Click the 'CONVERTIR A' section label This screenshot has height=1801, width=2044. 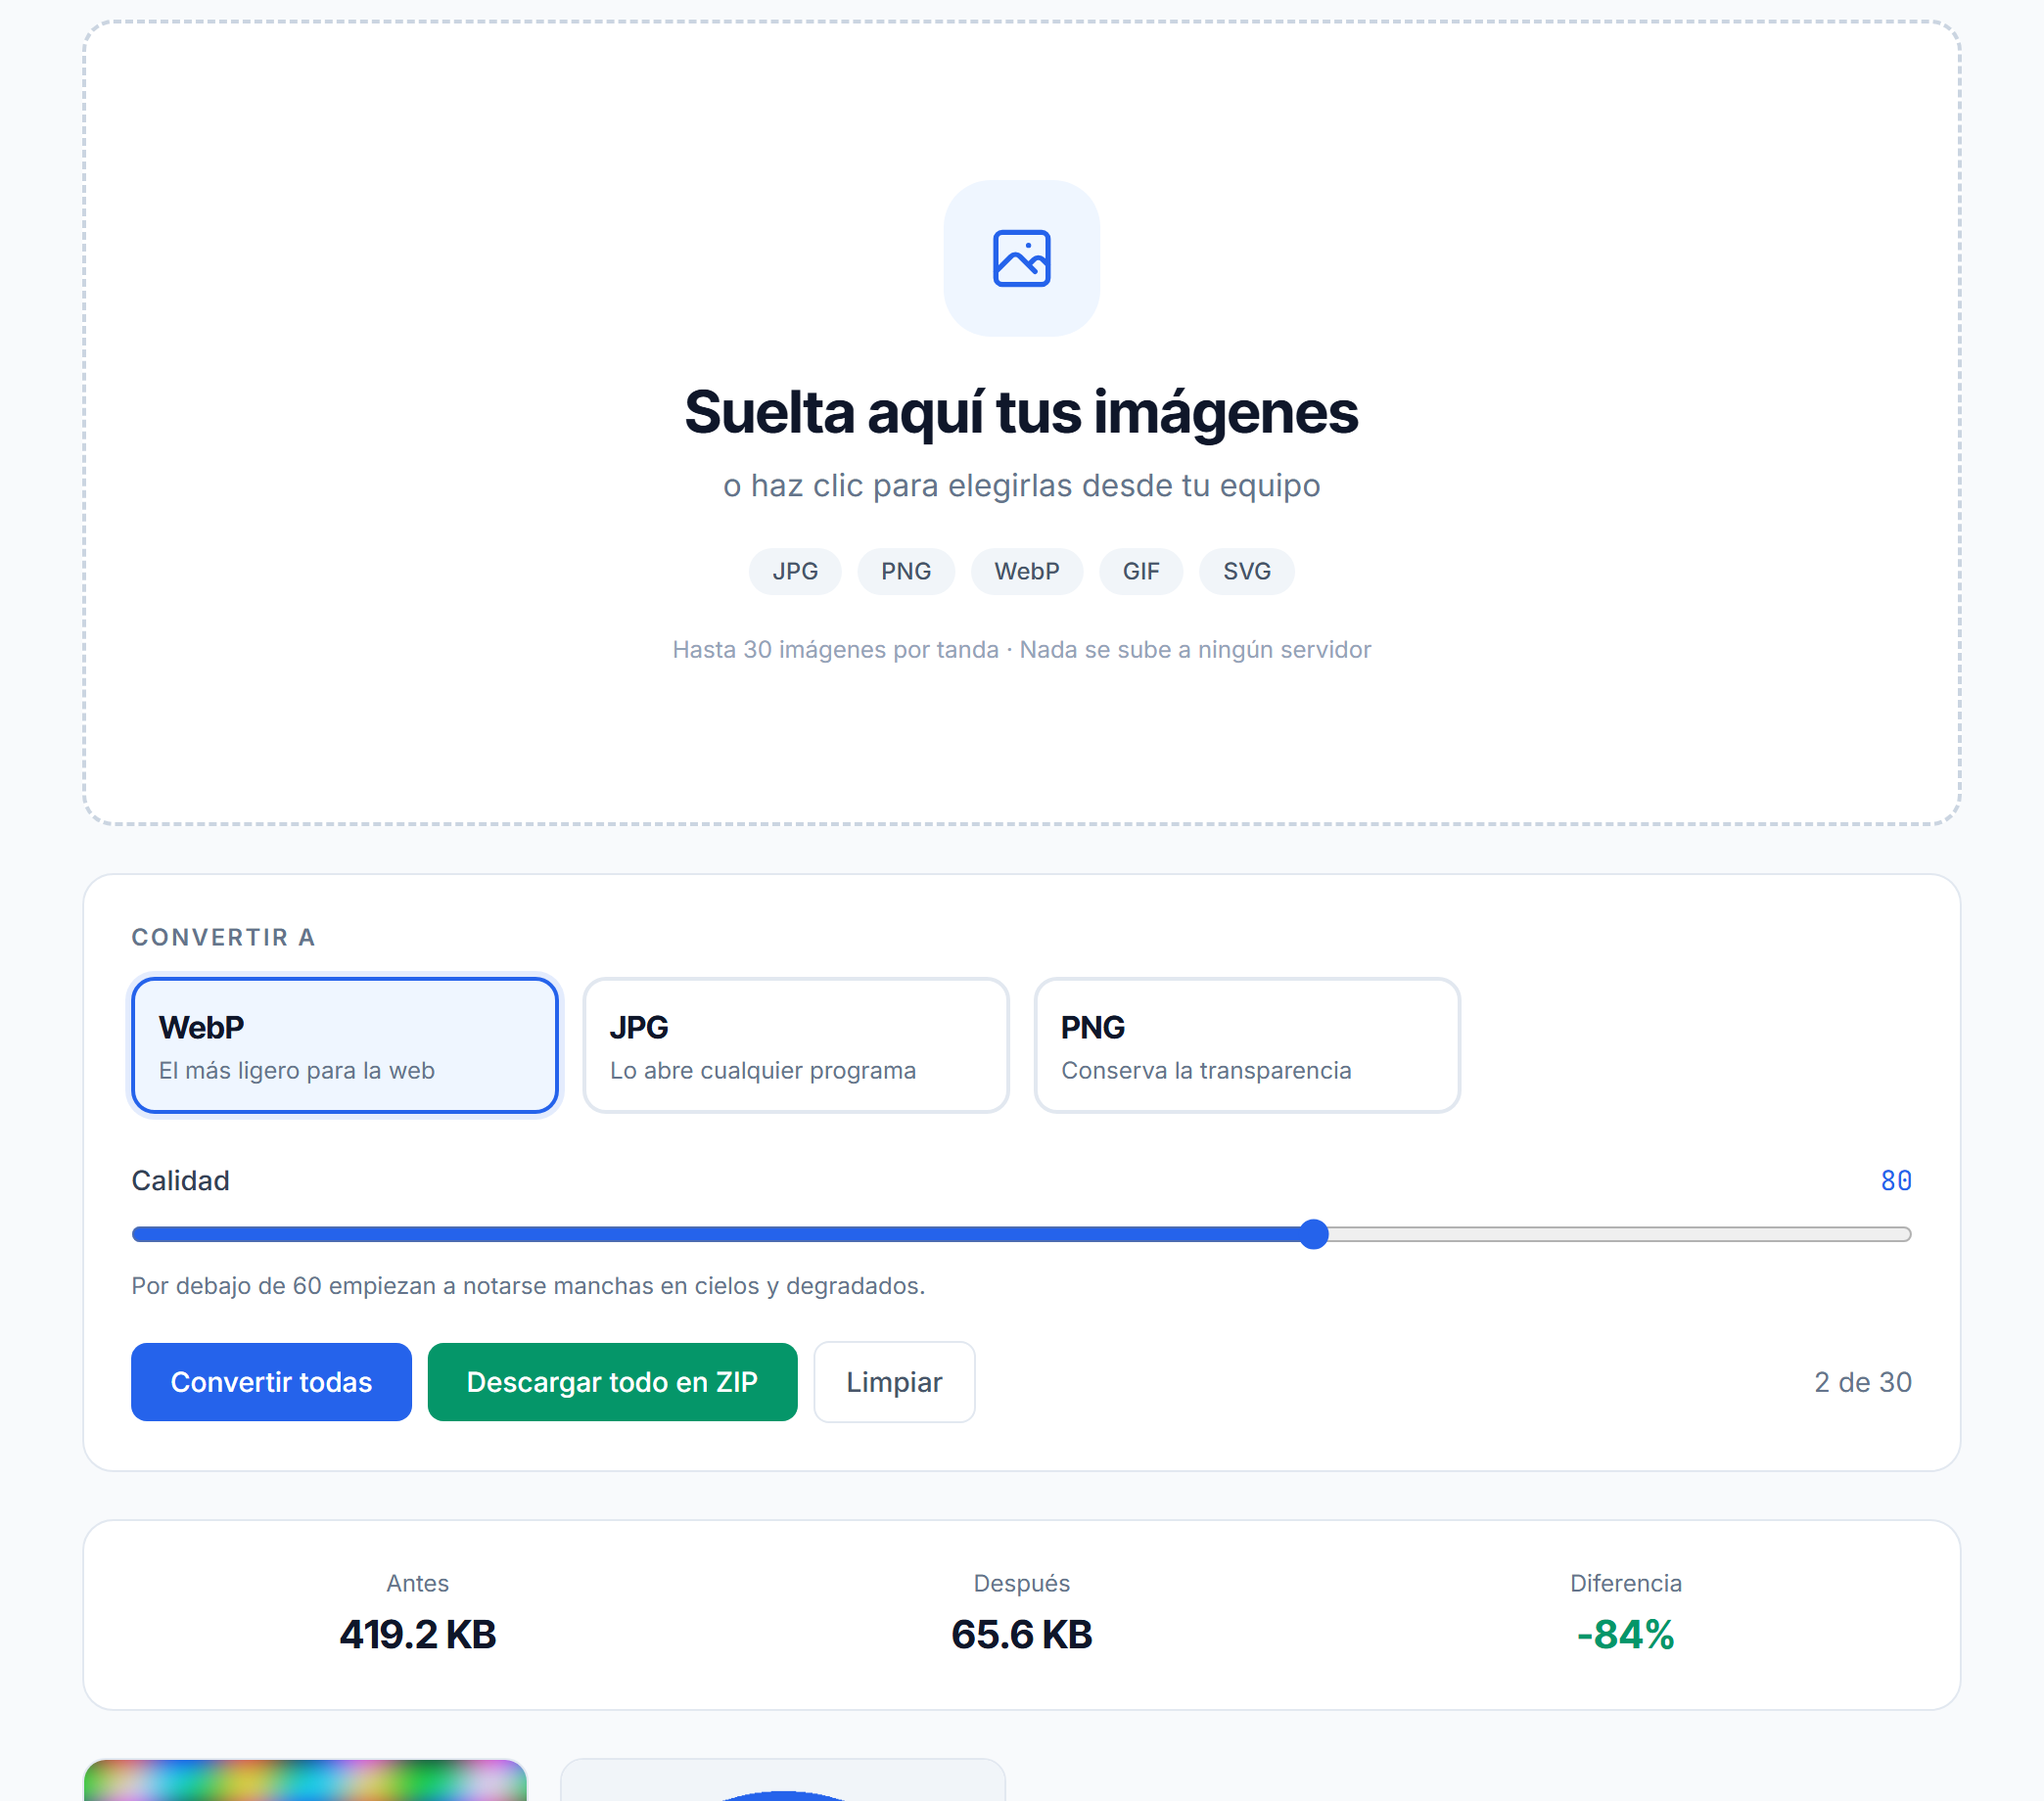click(x=224, y=937)
